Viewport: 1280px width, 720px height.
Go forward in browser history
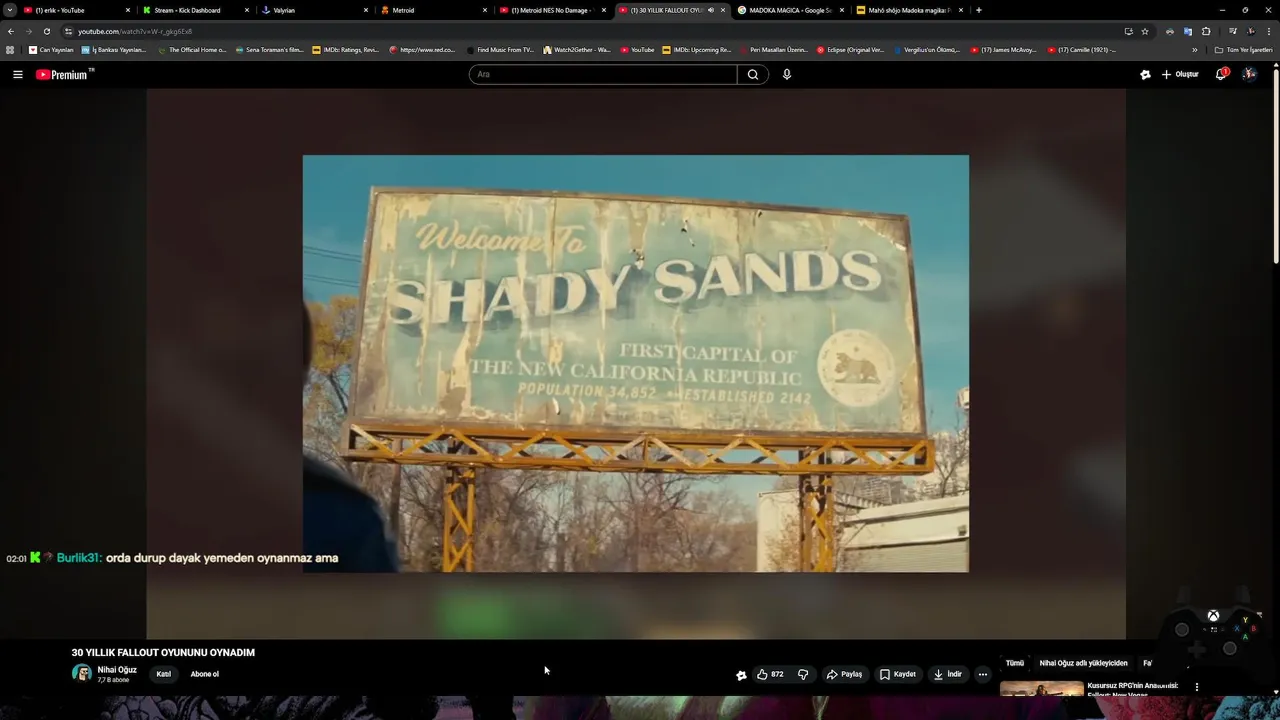point(29,31)
